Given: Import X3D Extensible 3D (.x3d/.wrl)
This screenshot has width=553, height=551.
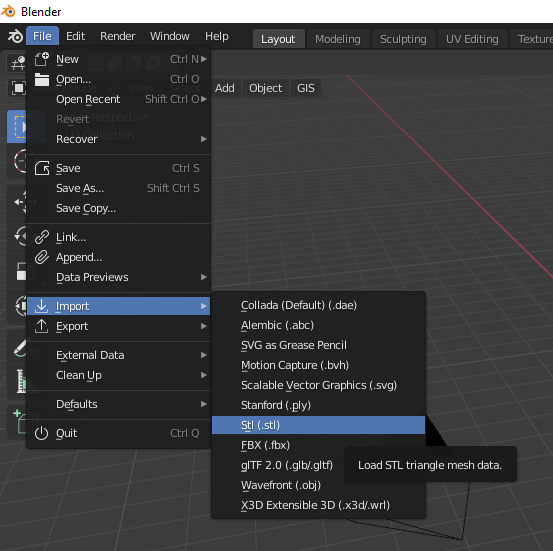Looking at the screenshot, I should click(318, 505).
